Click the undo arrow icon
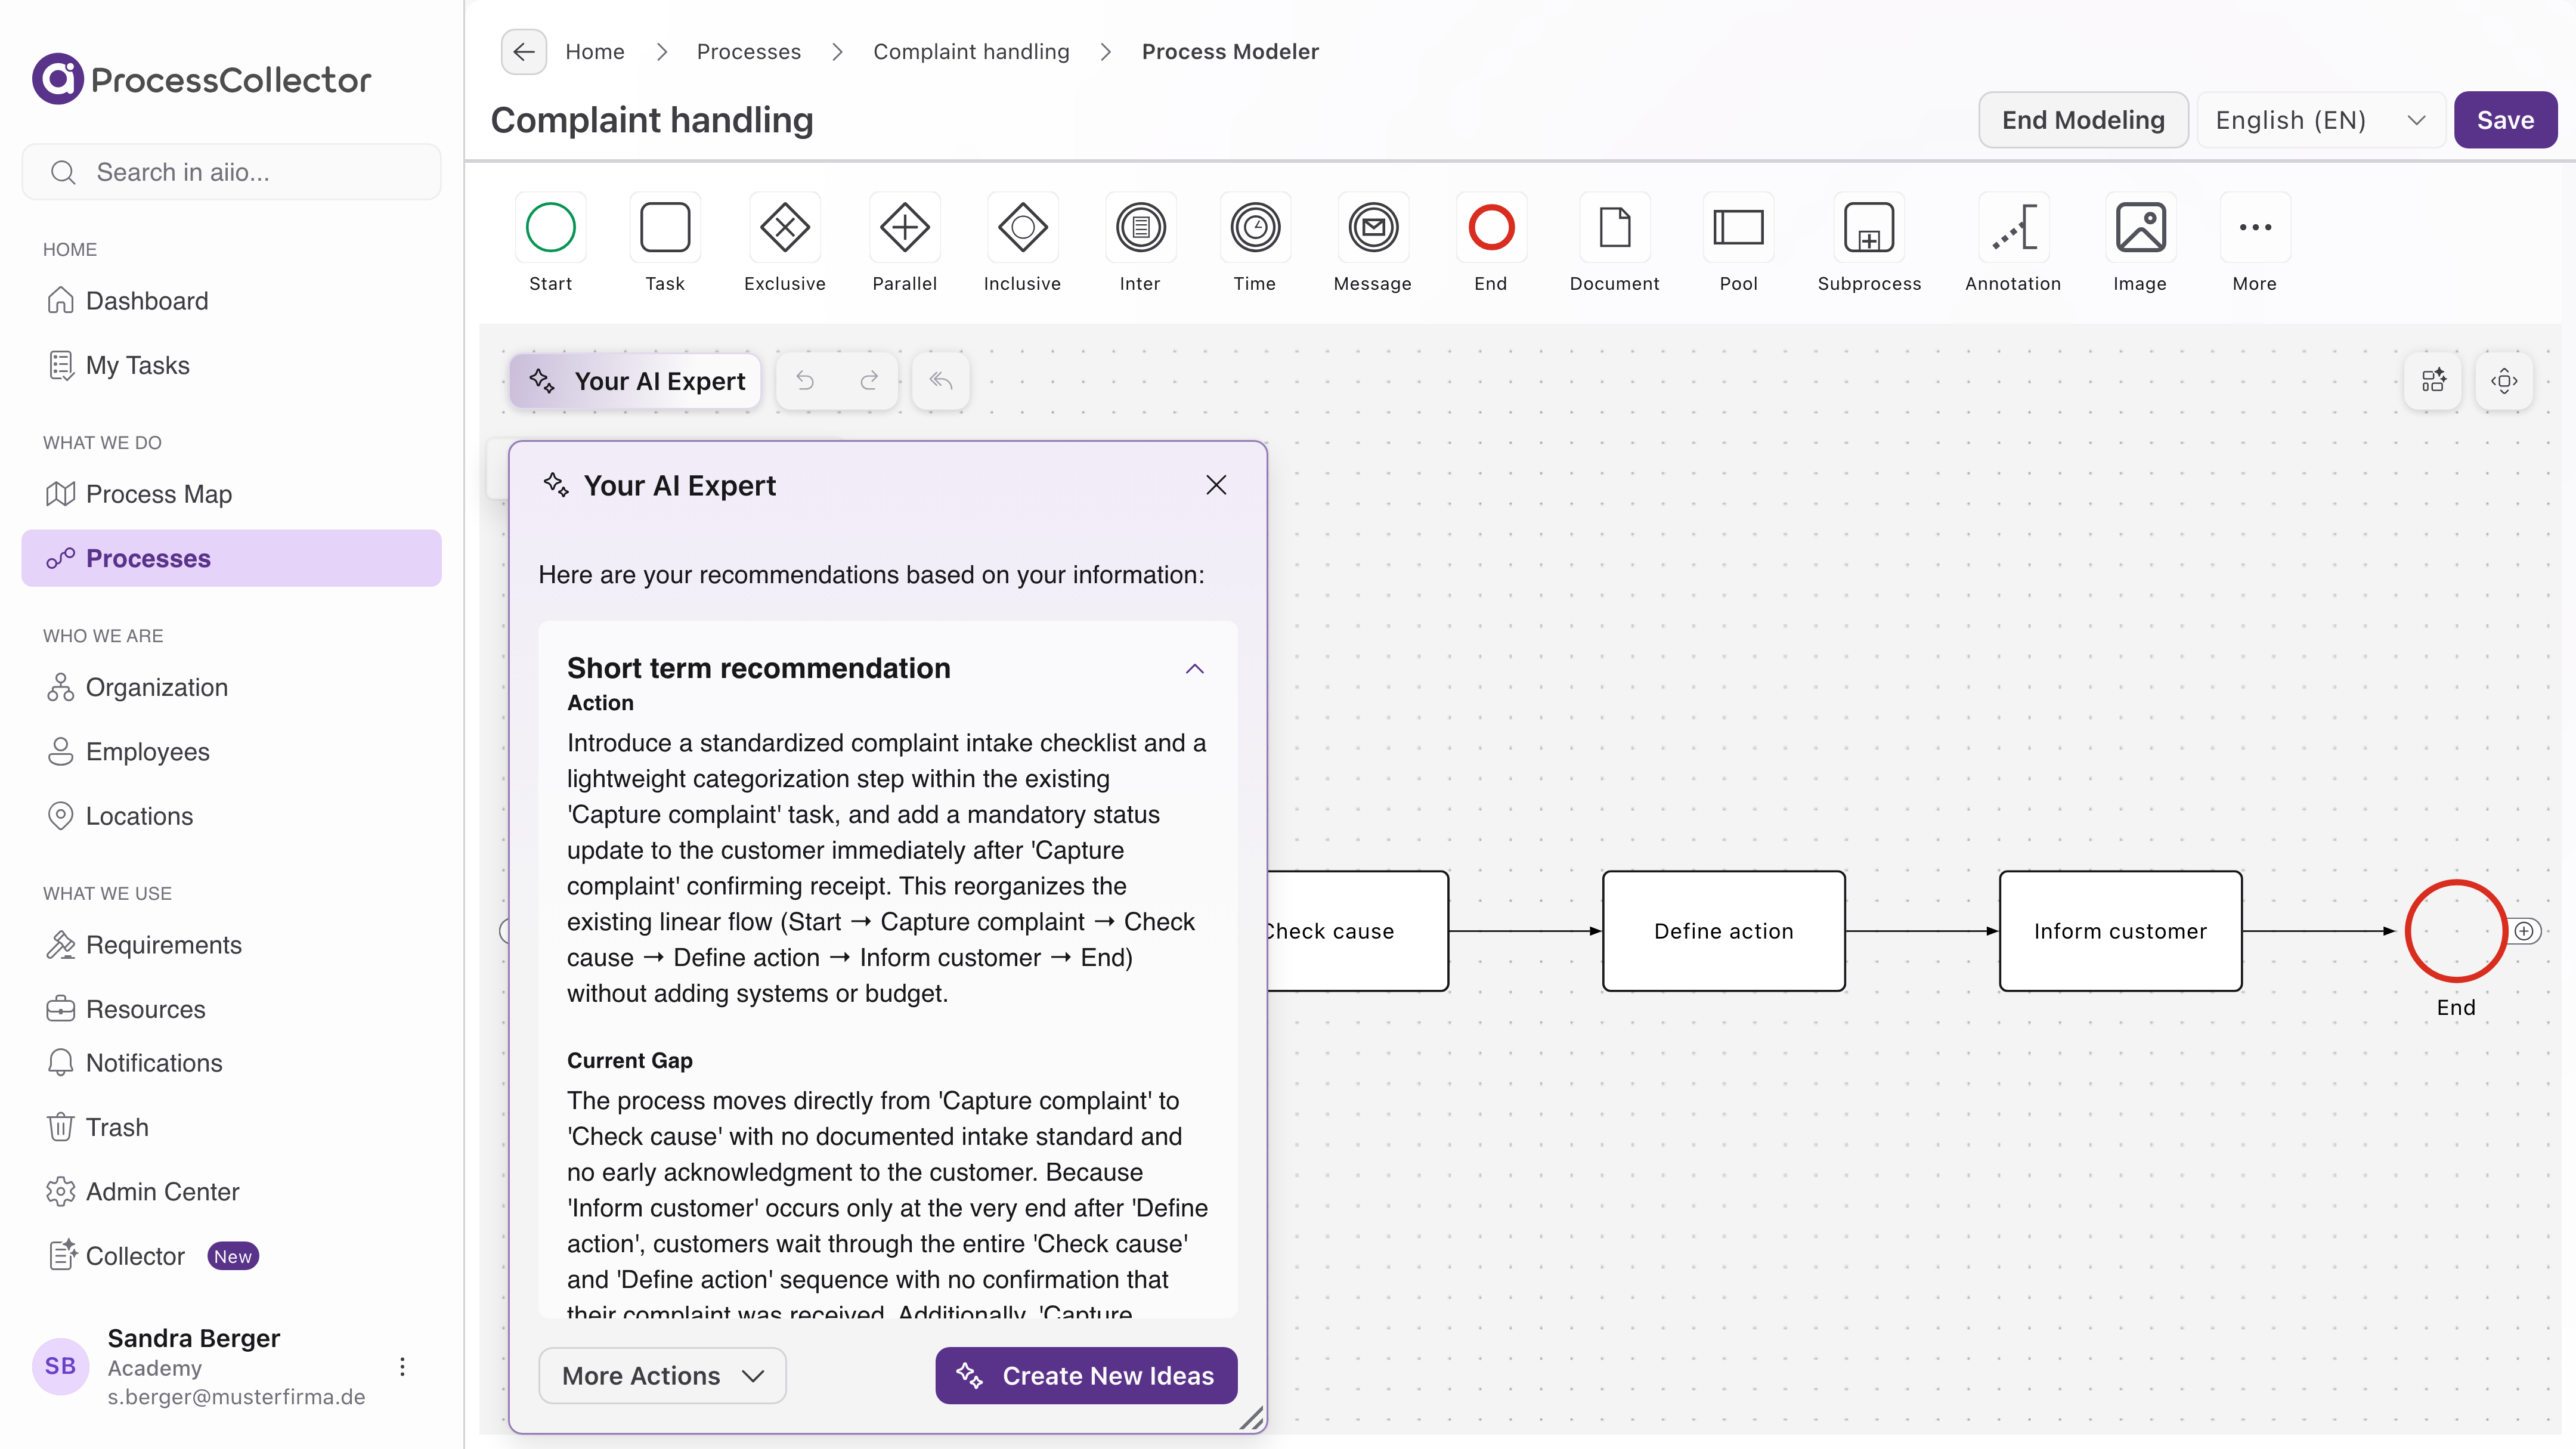This screenshot has width=2576, height=1449. point(805,381)
